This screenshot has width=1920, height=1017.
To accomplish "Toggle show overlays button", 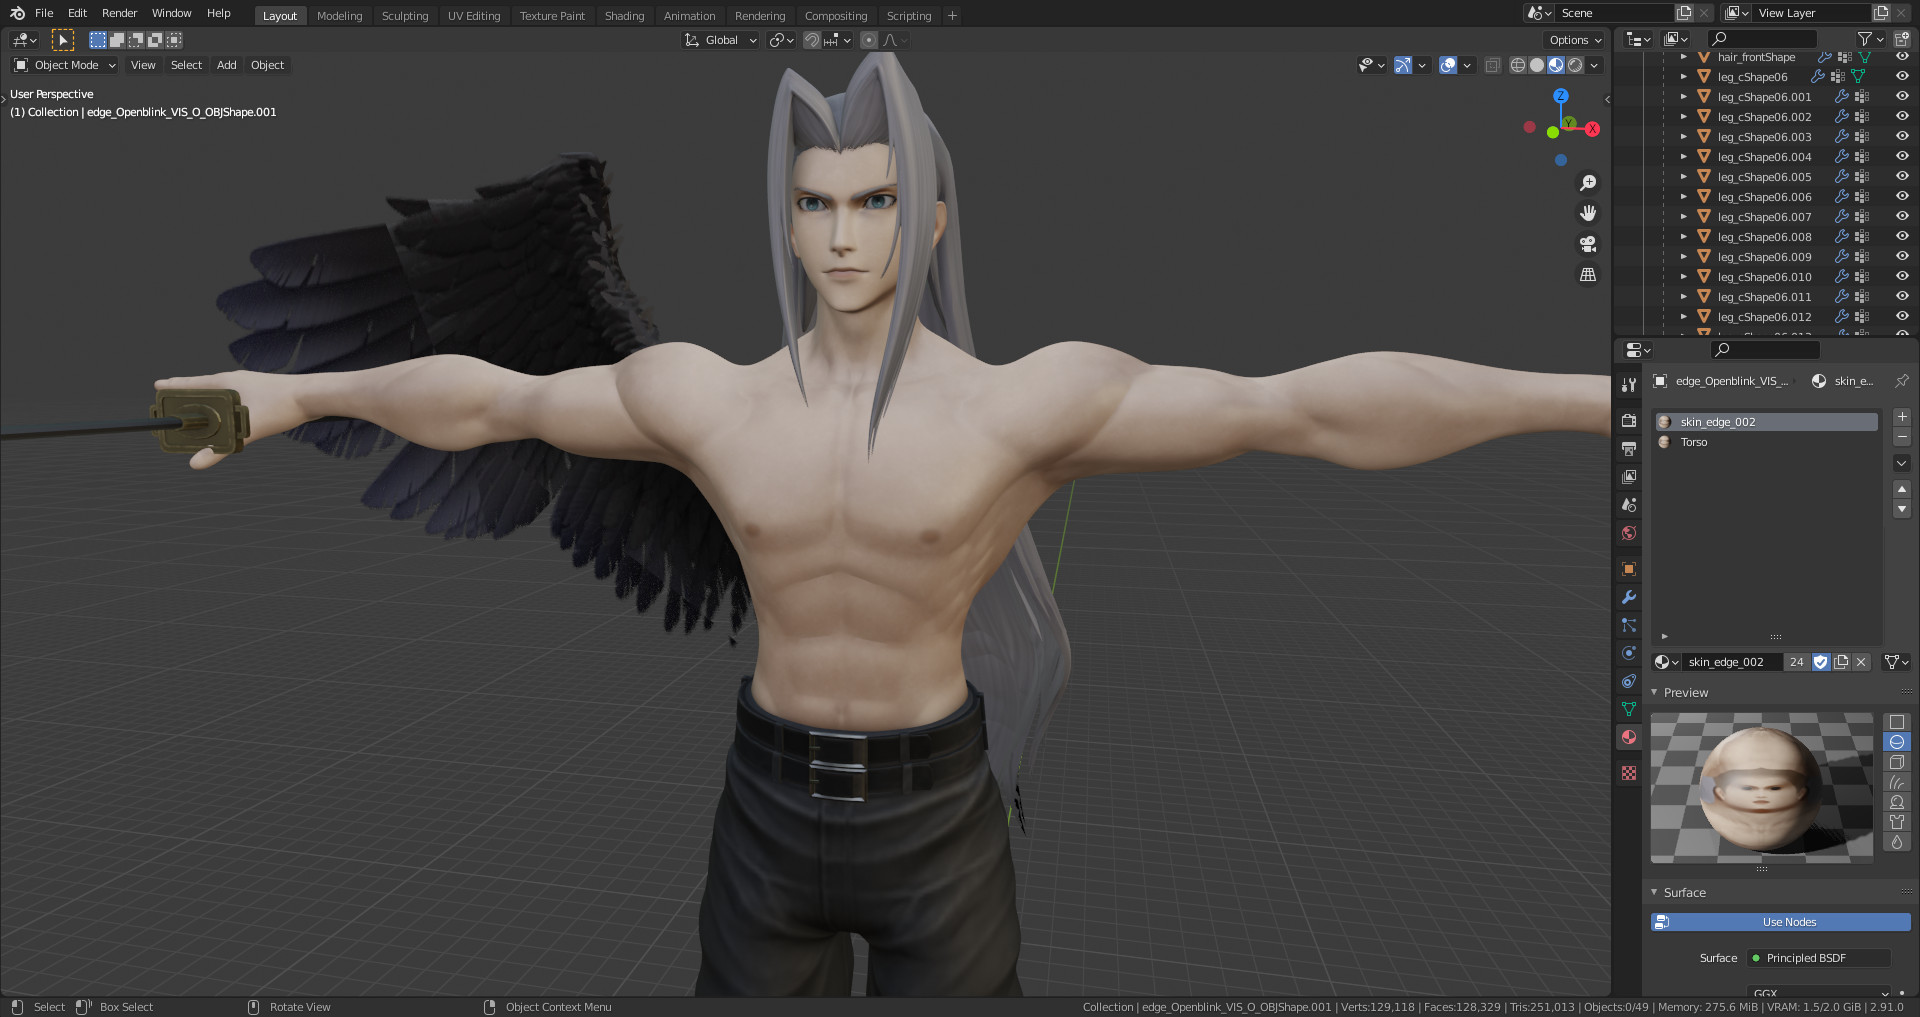I will point(1447,65).
